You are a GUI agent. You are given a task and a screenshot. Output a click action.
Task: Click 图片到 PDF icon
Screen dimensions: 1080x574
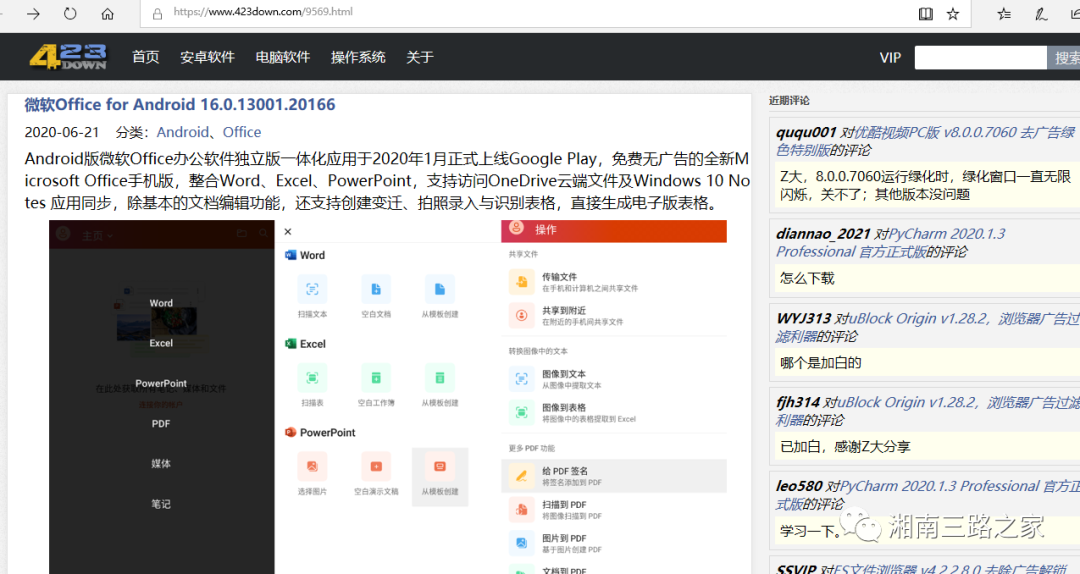pos(521,544)
